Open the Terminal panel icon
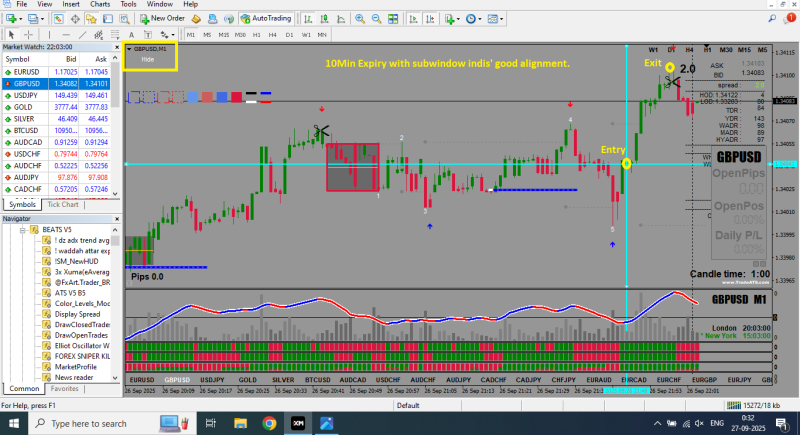The image size is (800, 435). (x=108, y=19)
